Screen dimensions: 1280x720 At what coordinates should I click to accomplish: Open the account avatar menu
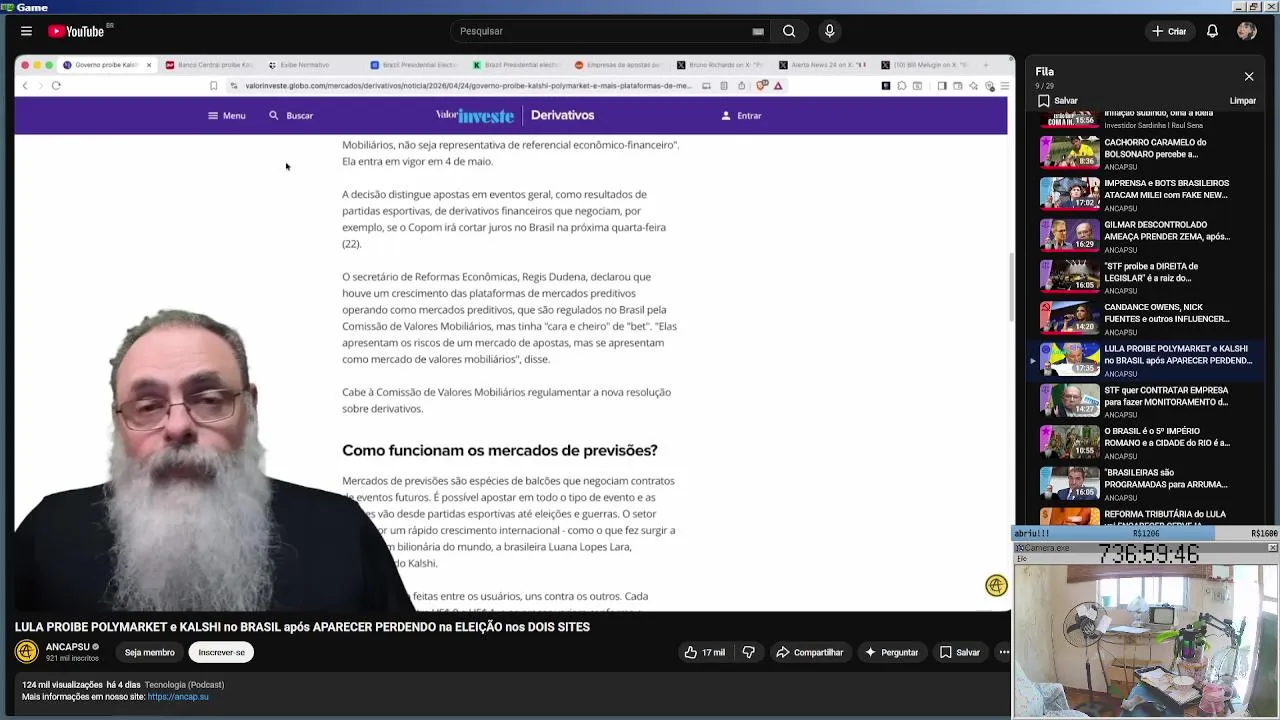pos(1246,31)
